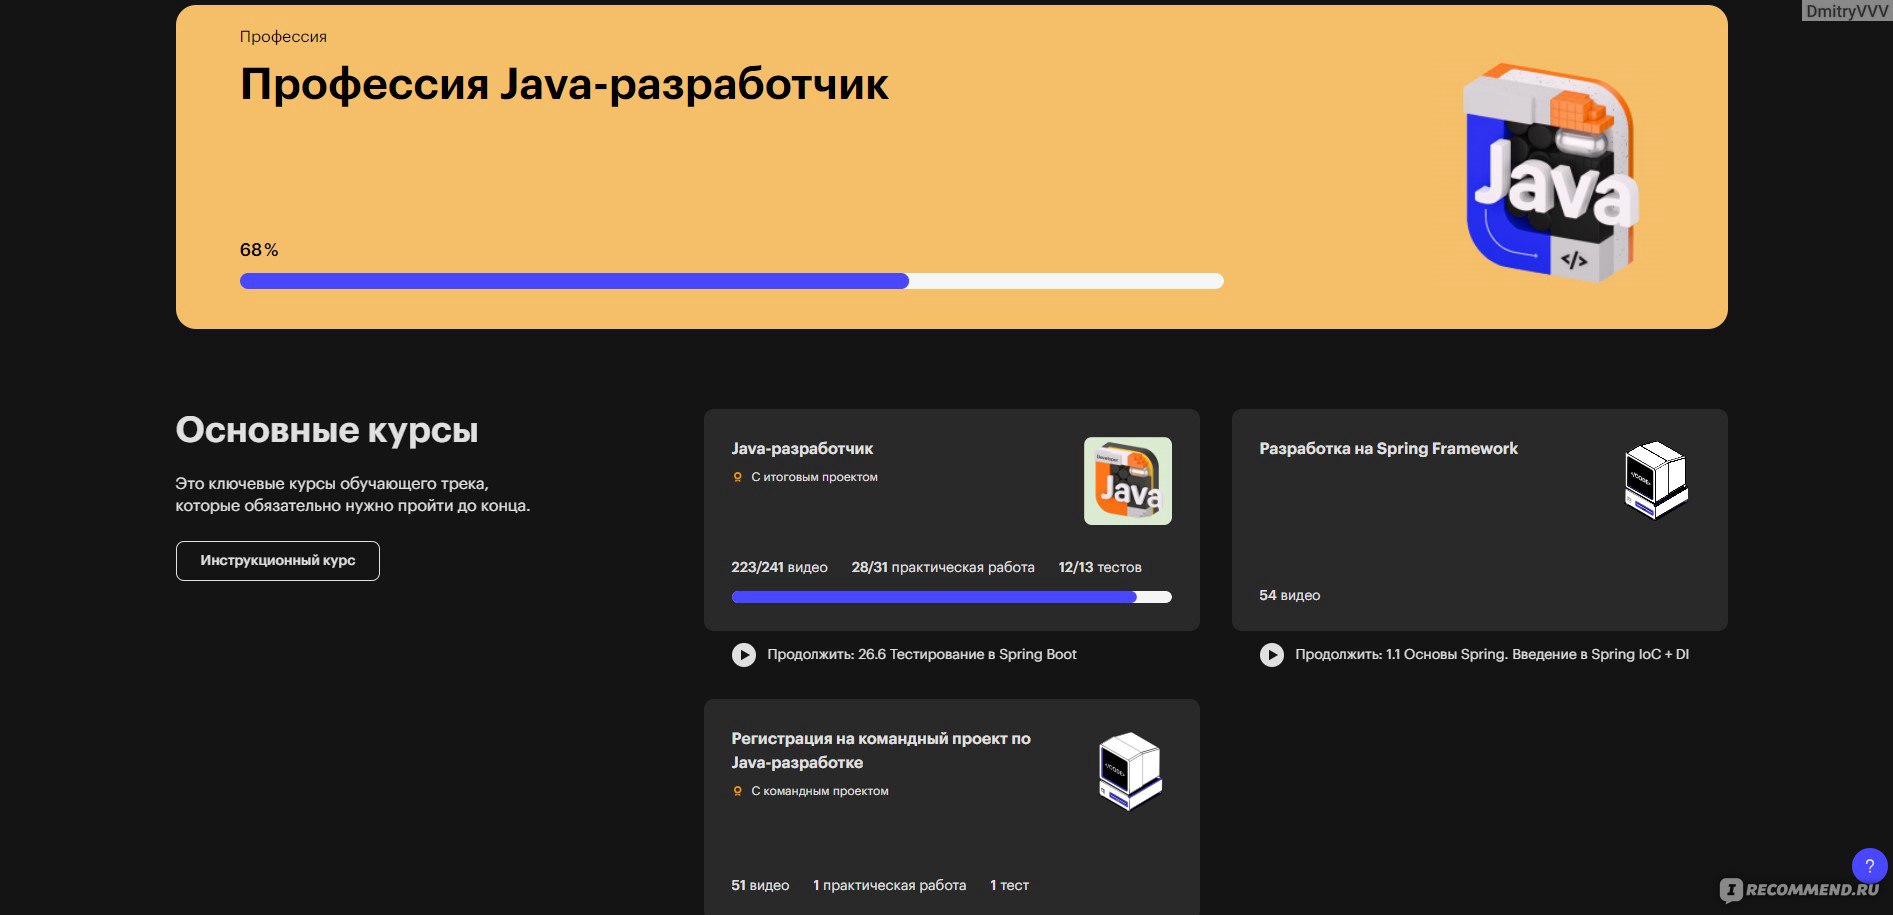Click the Java logo on the orange banner

(1551, 173)
